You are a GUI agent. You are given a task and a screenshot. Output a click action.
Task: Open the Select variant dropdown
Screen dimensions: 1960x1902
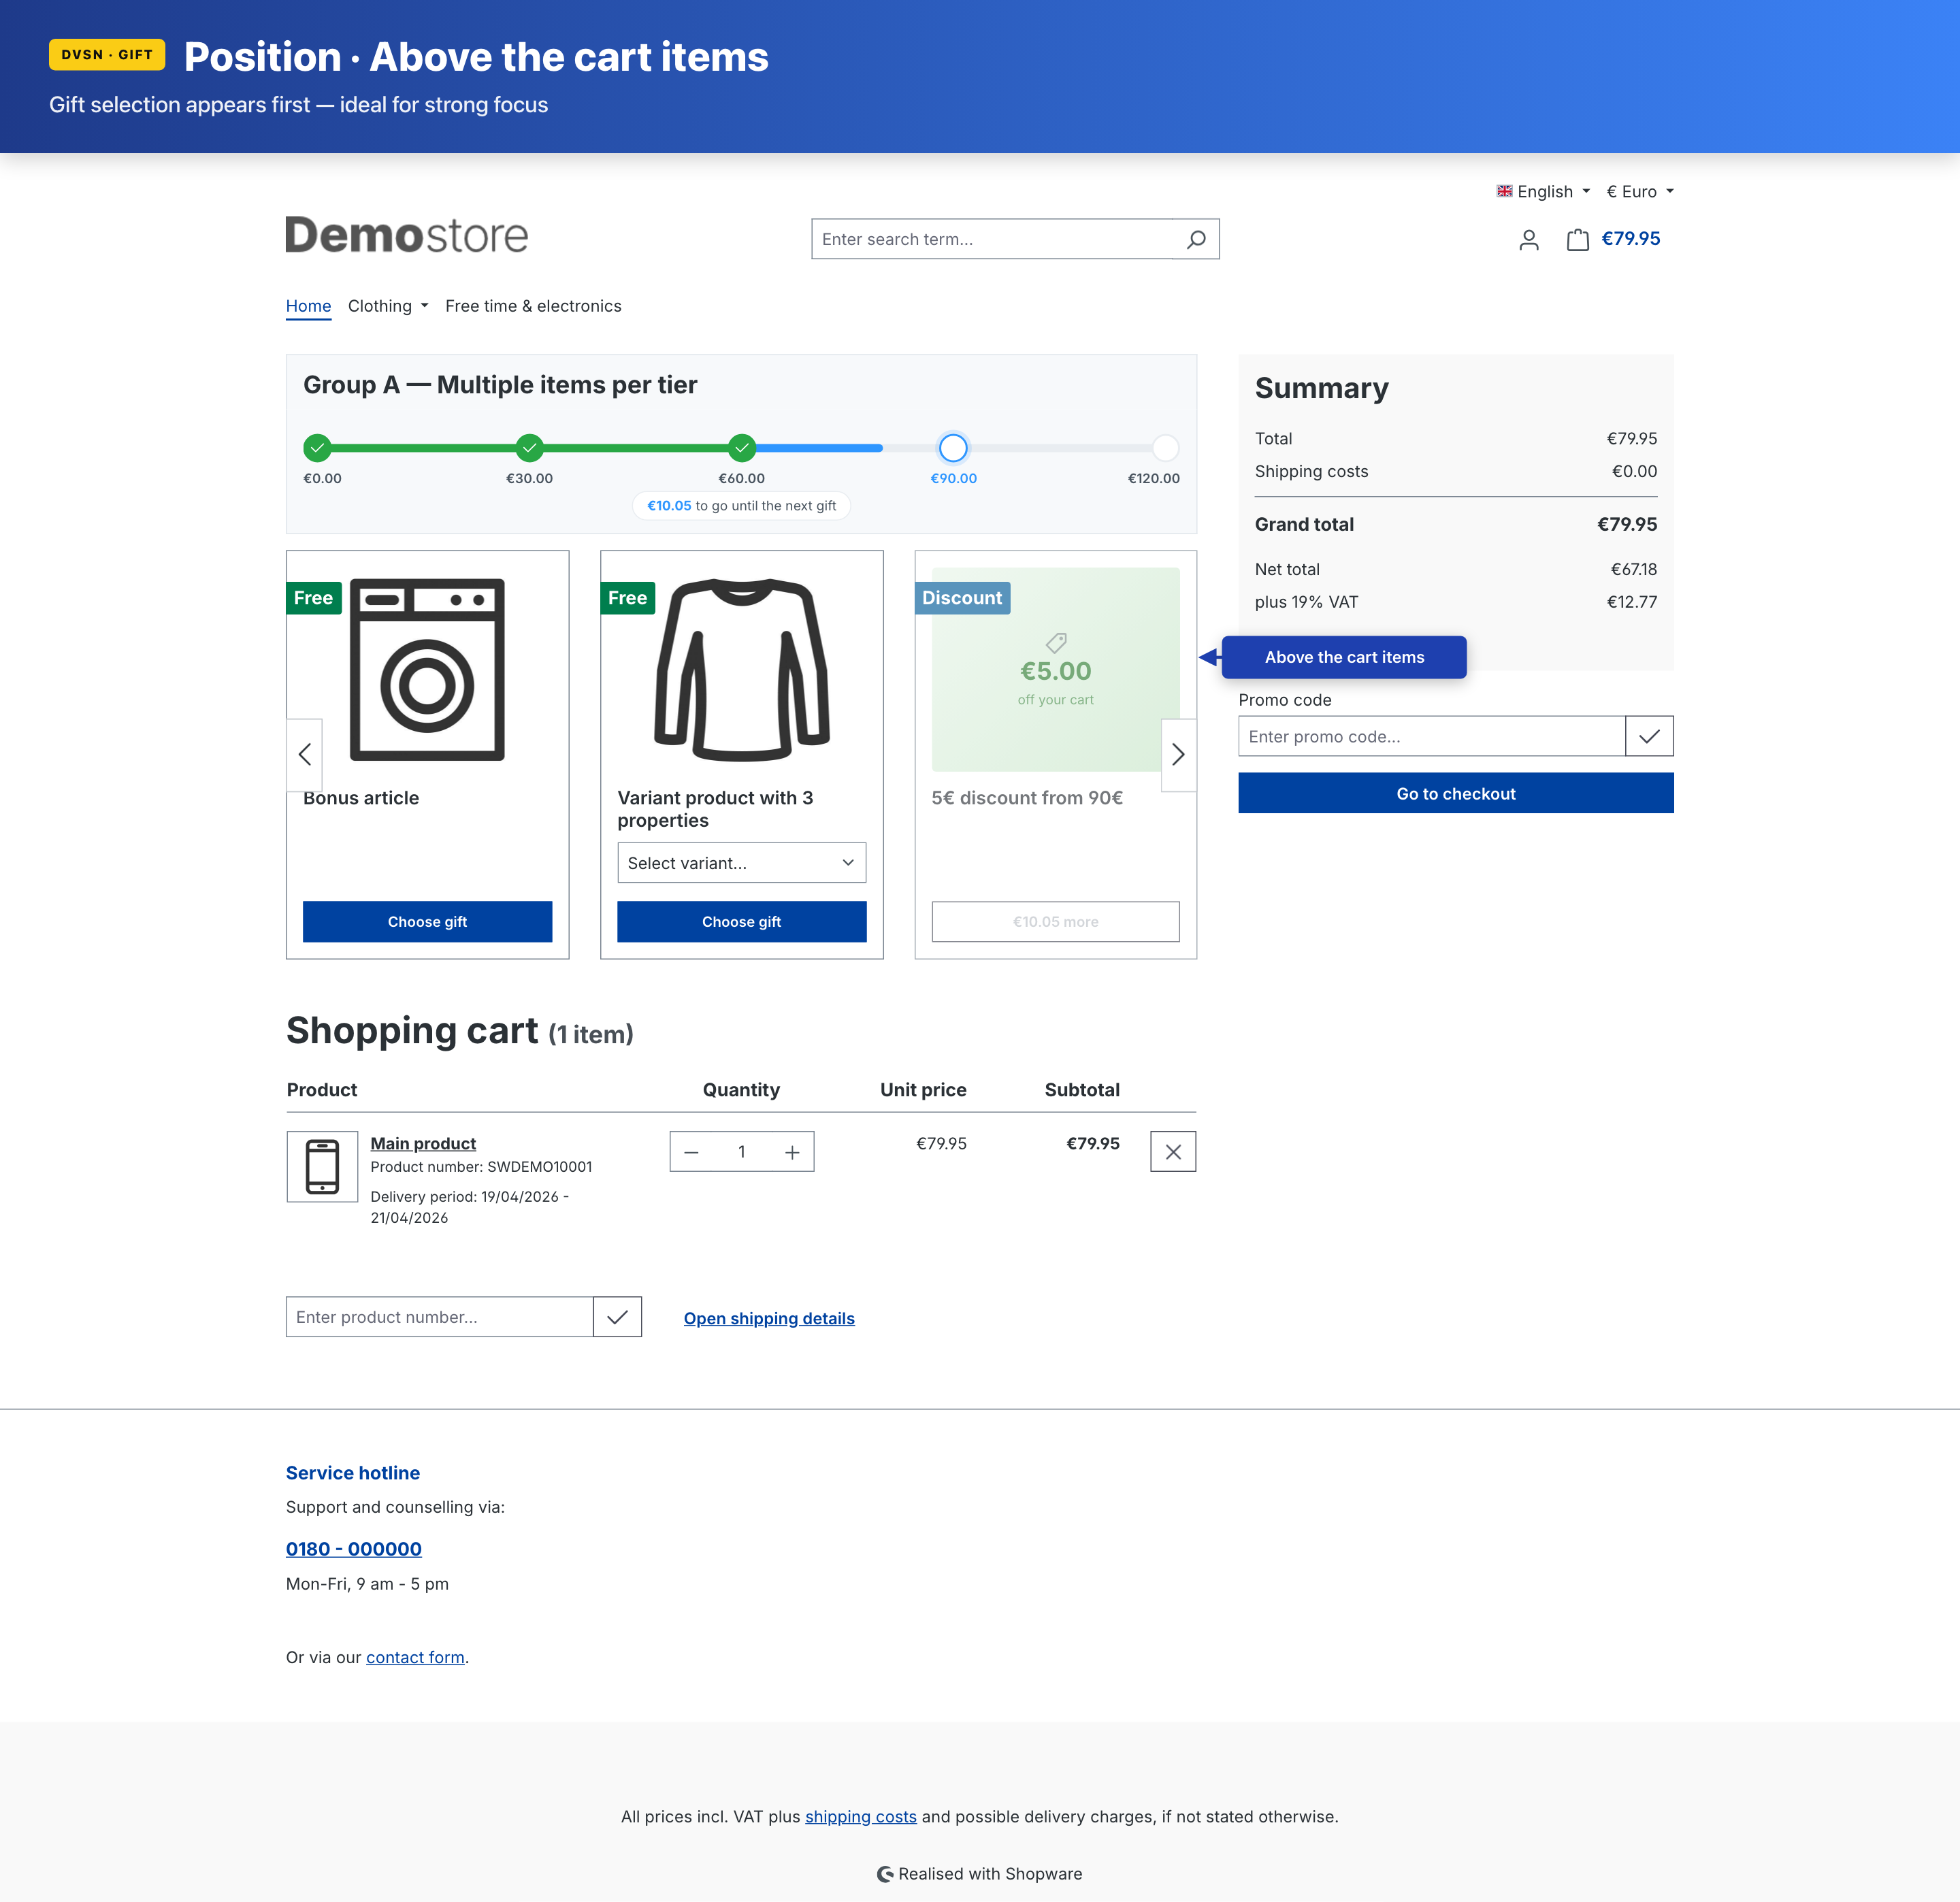point(741,863)
